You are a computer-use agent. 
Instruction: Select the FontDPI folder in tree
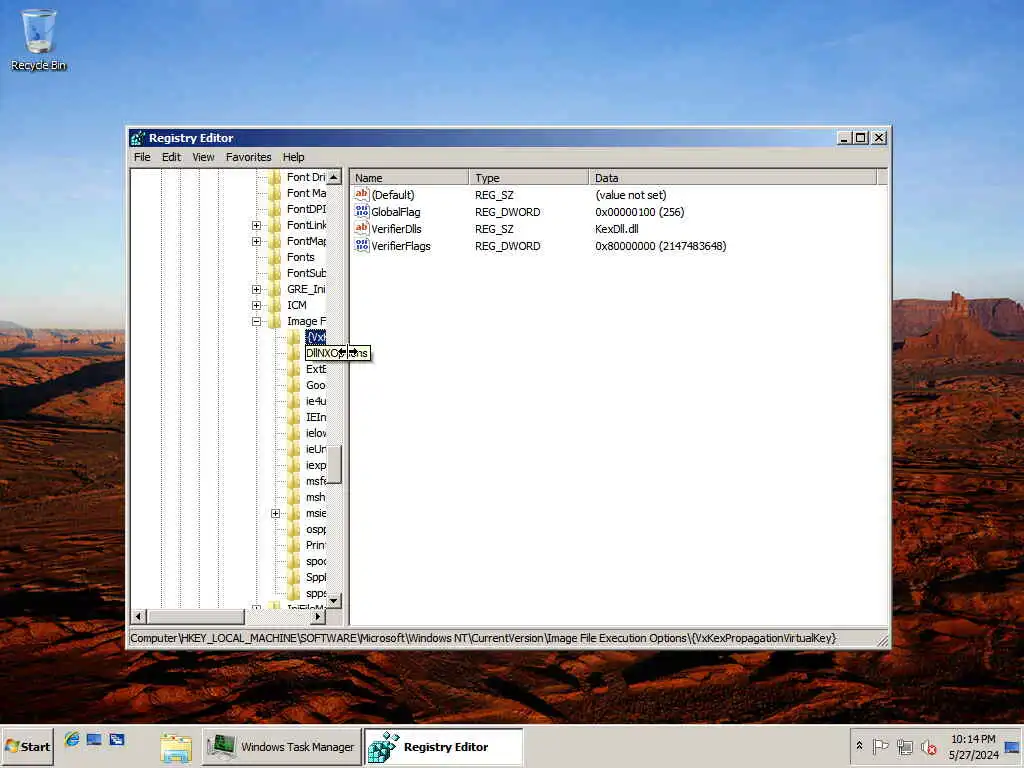(306, 209)
